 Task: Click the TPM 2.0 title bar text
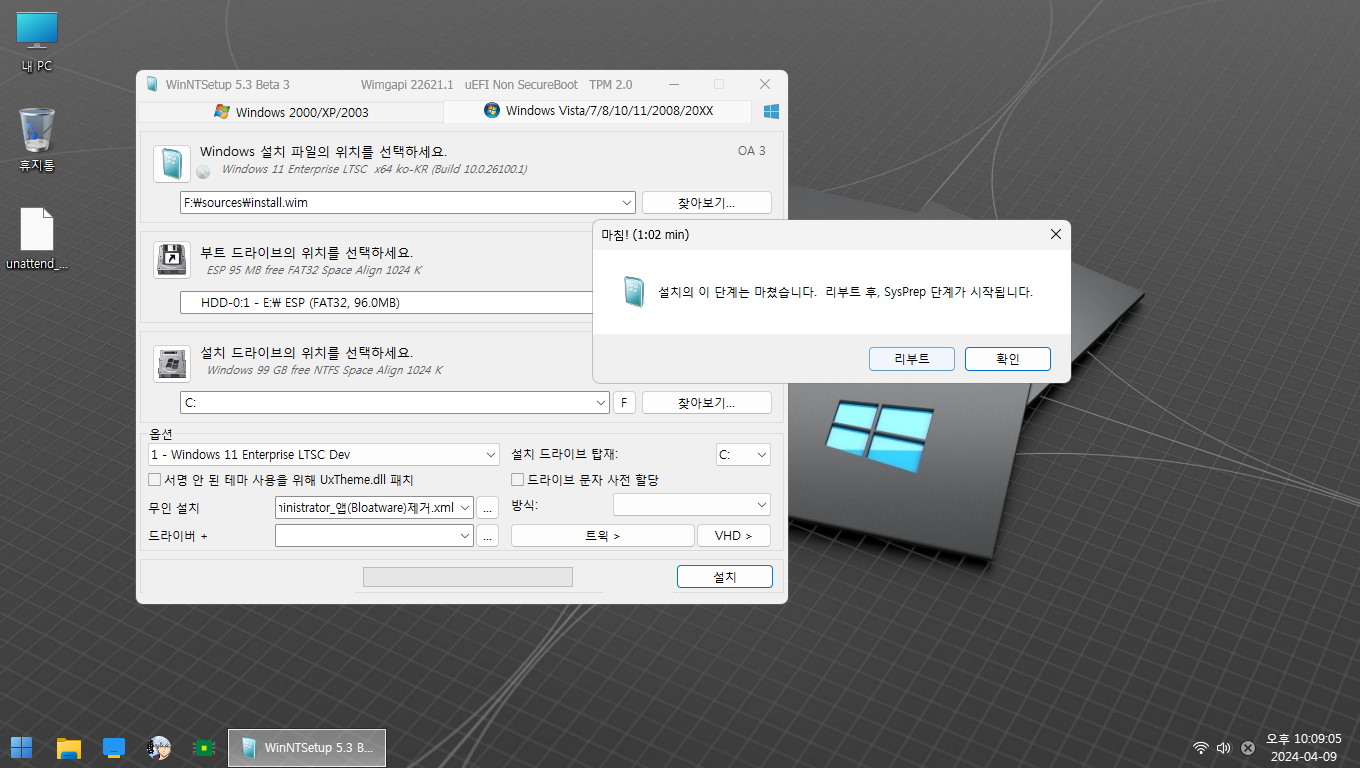point(611,85)
